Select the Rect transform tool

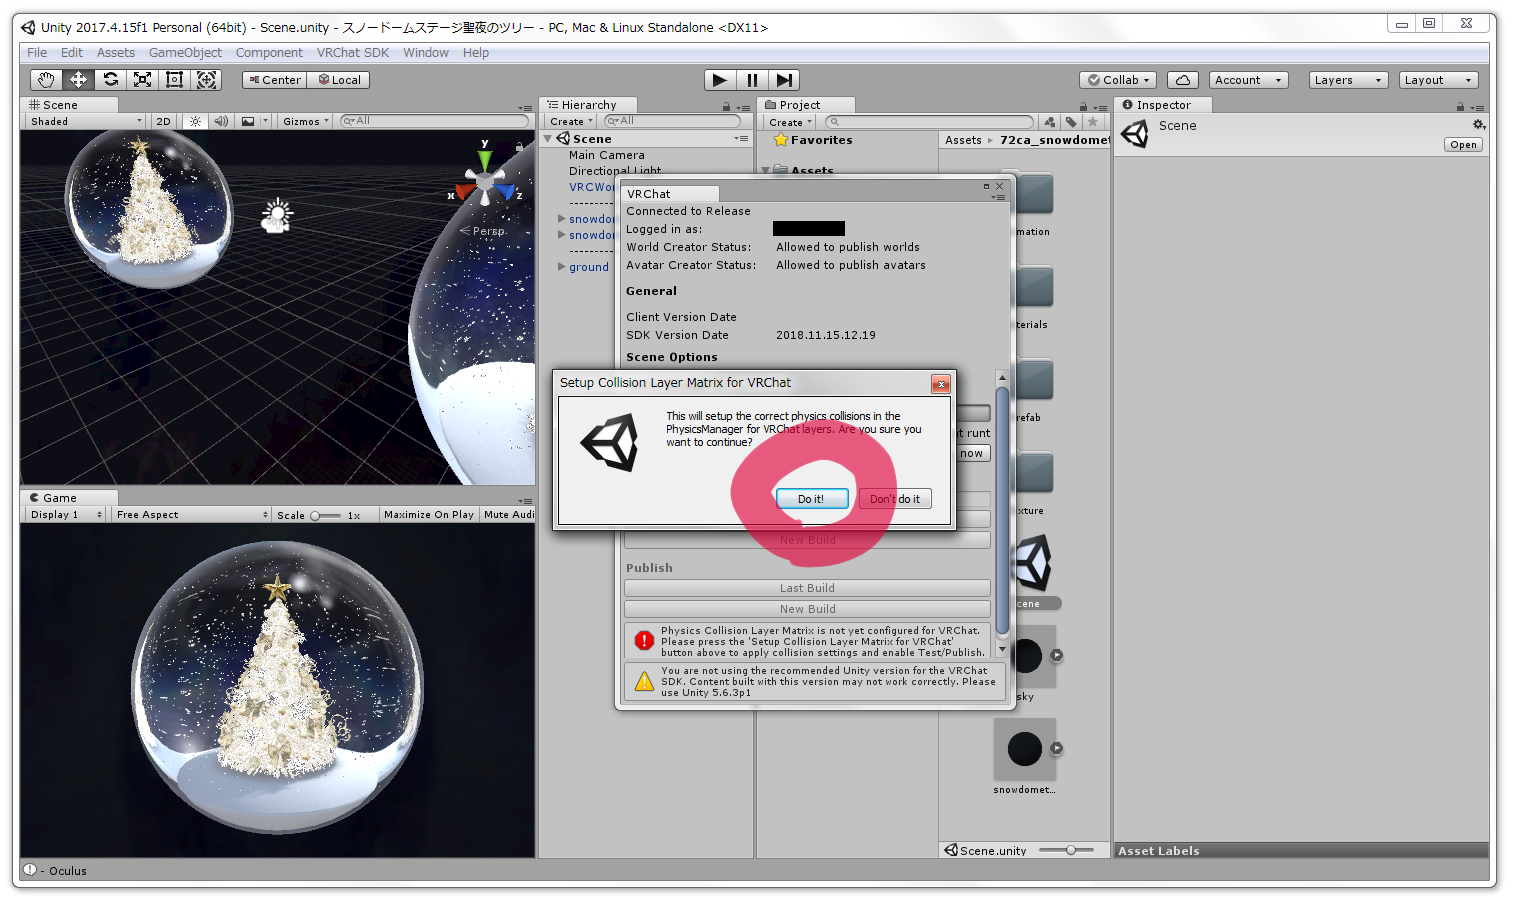pos(174,80)
